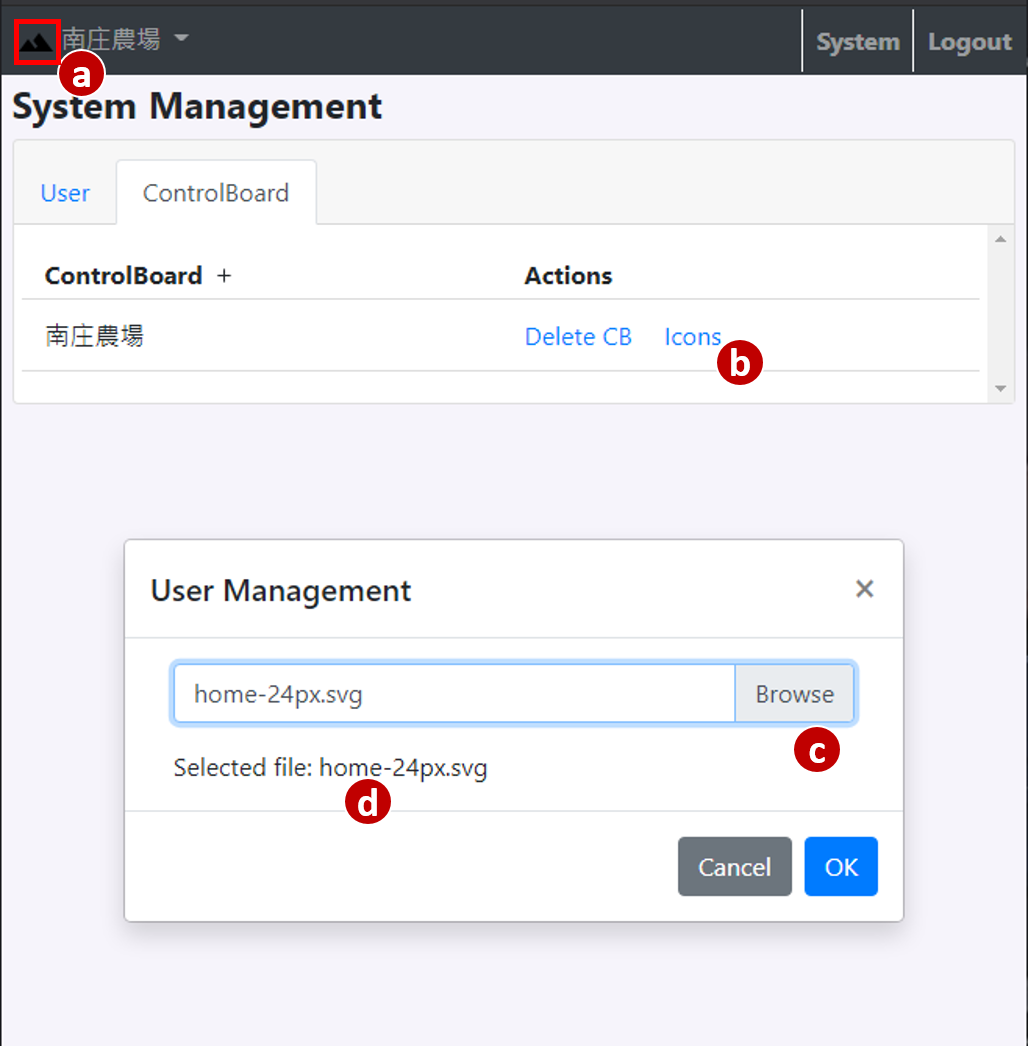Click the Actions column header
Screen dimensions: 1028x1046
point(568,276)
